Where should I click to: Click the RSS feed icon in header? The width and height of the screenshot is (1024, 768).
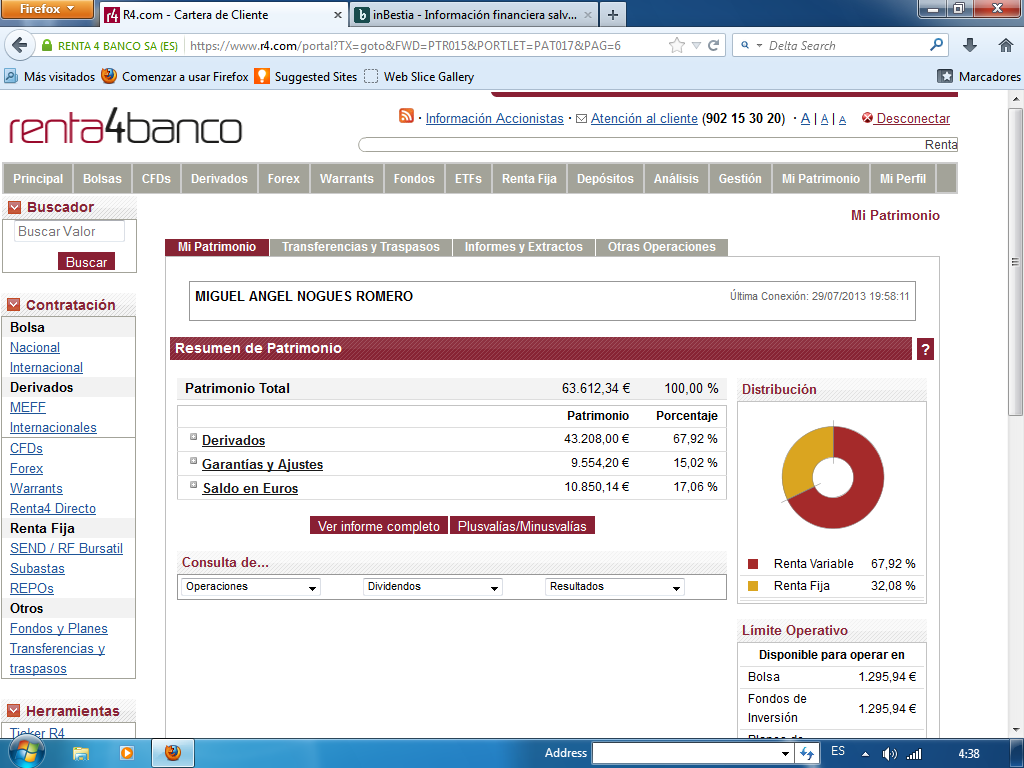406,117
